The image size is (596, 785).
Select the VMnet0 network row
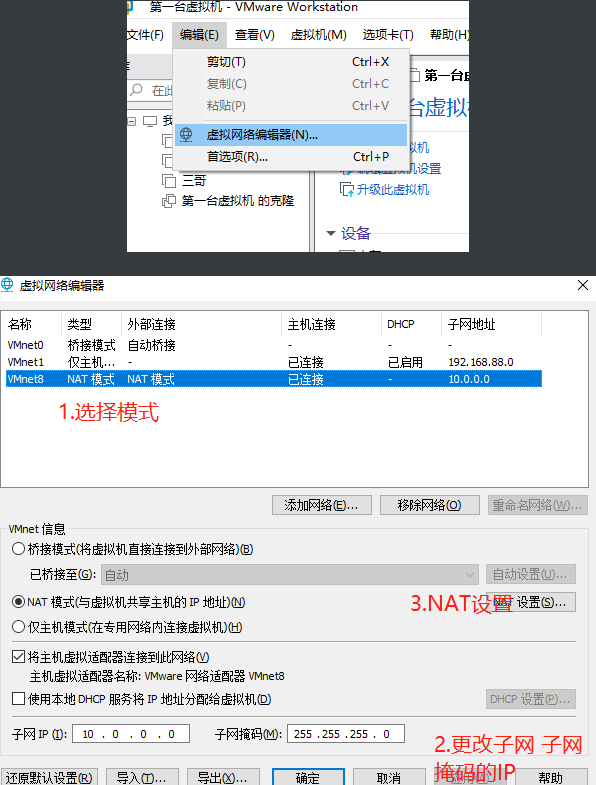(x=273, y=345)
